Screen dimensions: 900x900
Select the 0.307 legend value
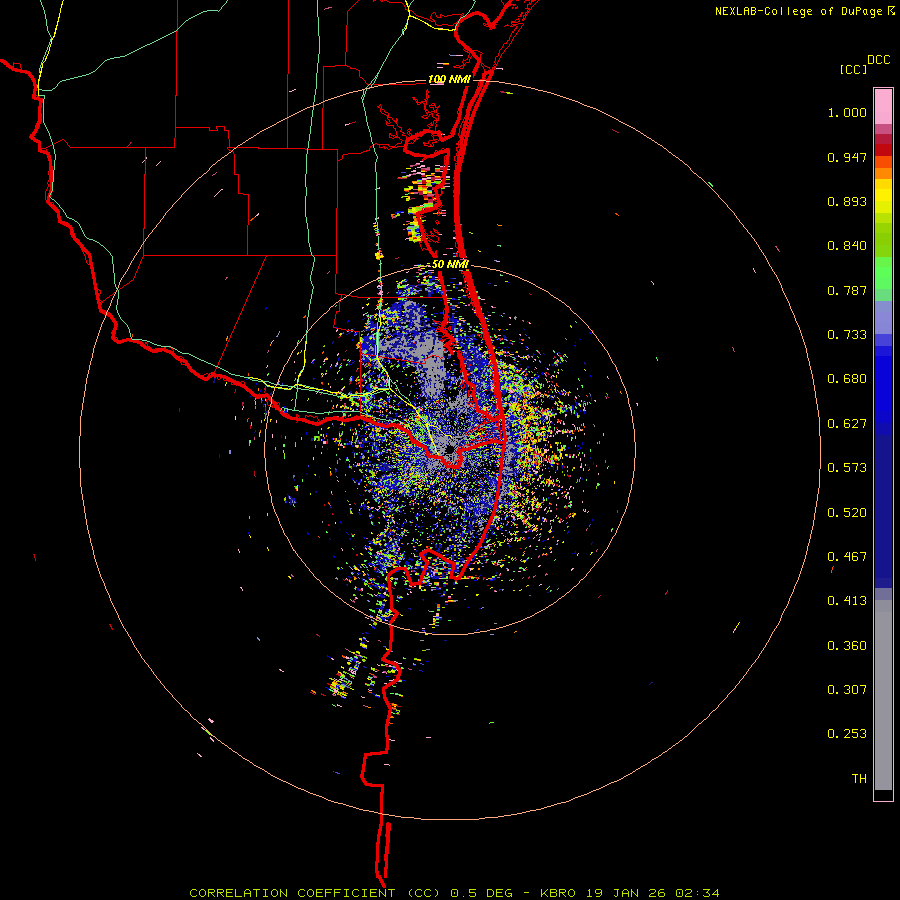[847, 690]
